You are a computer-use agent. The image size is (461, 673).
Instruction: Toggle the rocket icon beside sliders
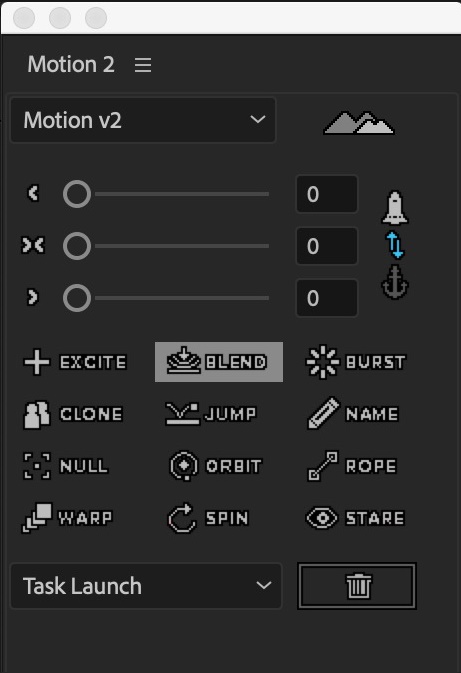click(395, 208)
